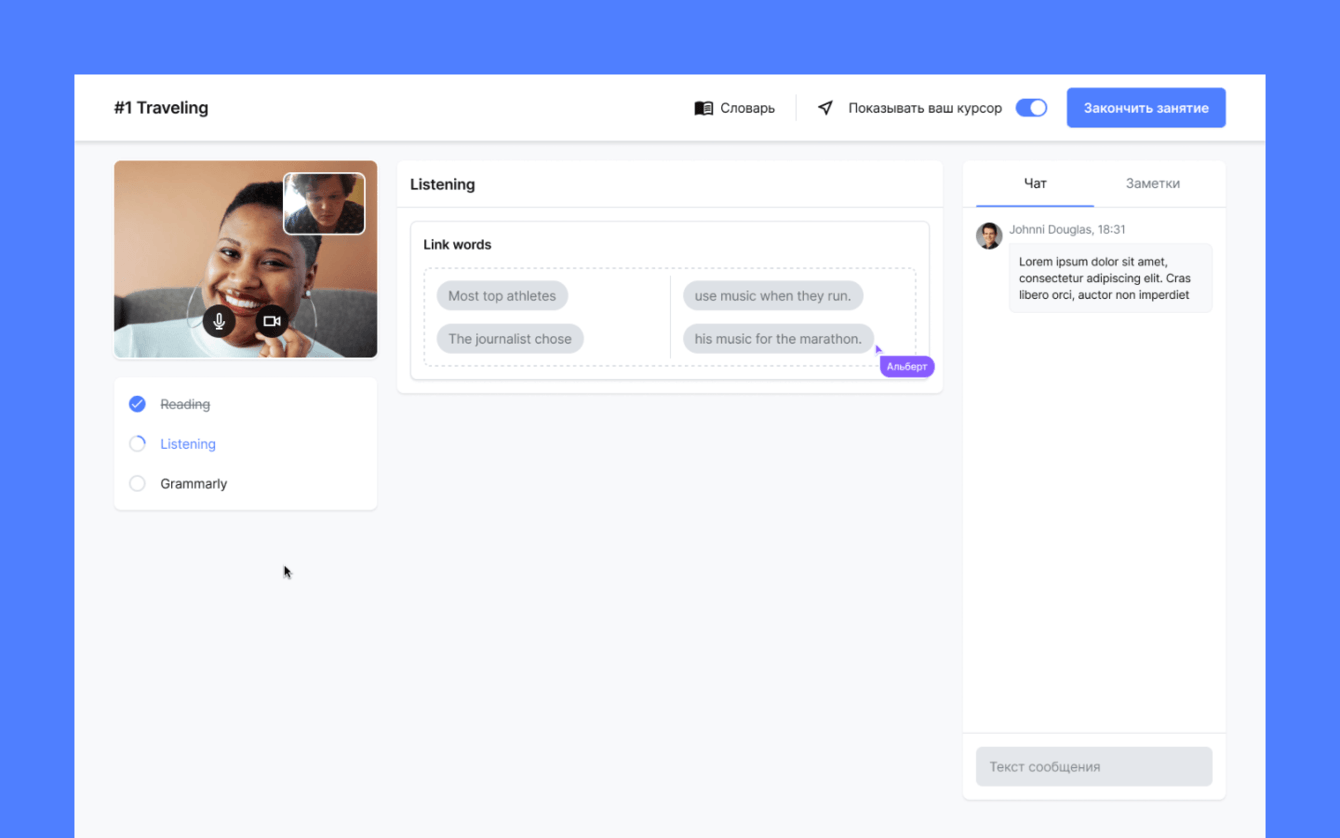Mute the microphone in the video call
This screenshot has height=838, width=1340.
point(219,321)
